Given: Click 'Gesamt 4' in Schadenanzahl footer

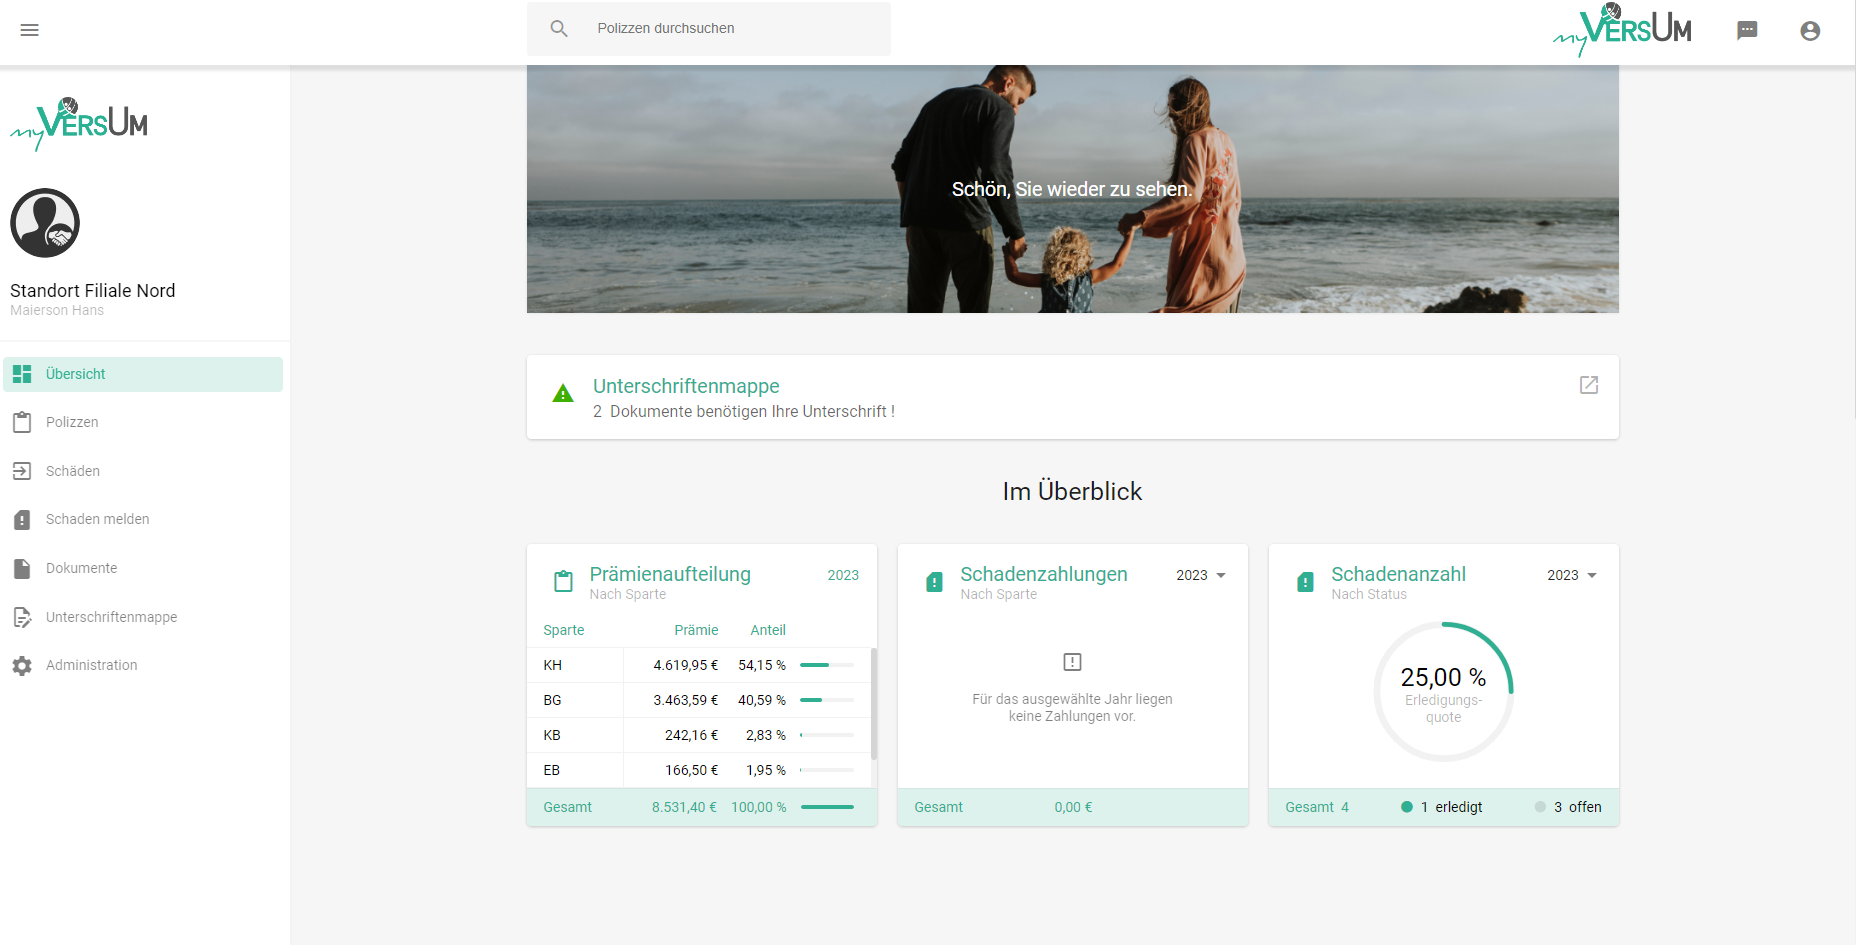Looking at the screenshot, I should click(x=1317, y=807).
